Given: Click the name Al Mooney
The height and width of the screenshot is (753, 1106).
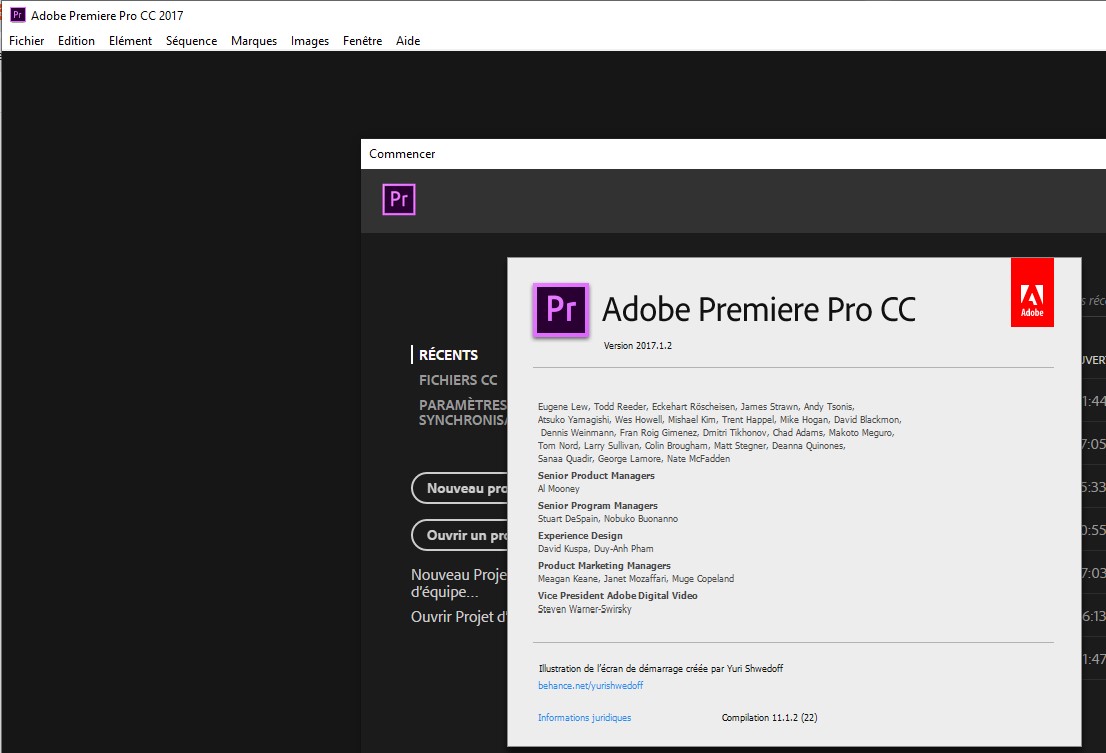Looking at the screenshot, I should coord(559,489).
